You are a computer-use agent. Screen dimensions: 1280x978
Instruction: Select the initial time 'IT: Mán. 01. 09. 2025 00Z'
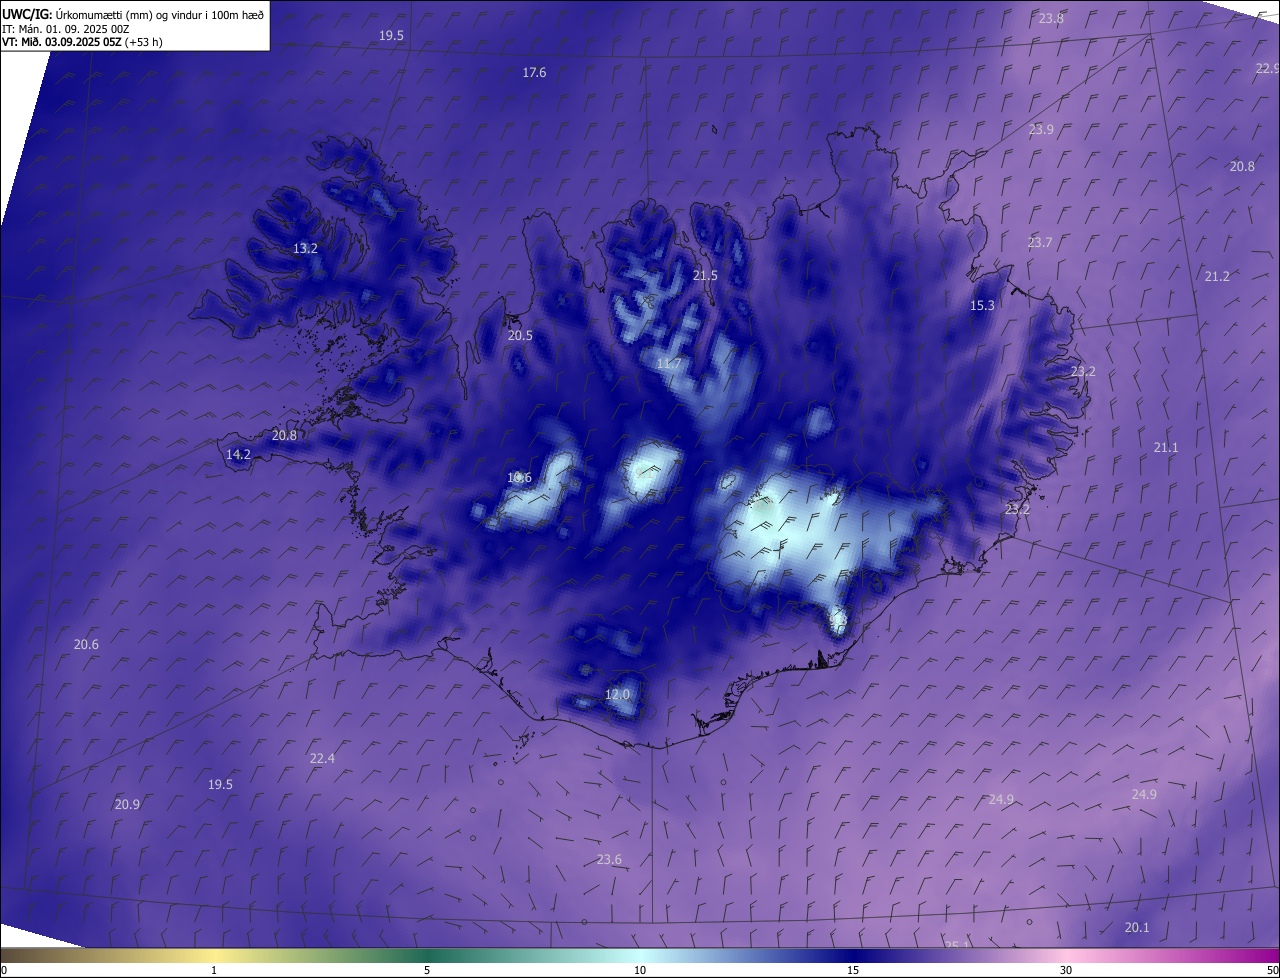click(65, 28)
